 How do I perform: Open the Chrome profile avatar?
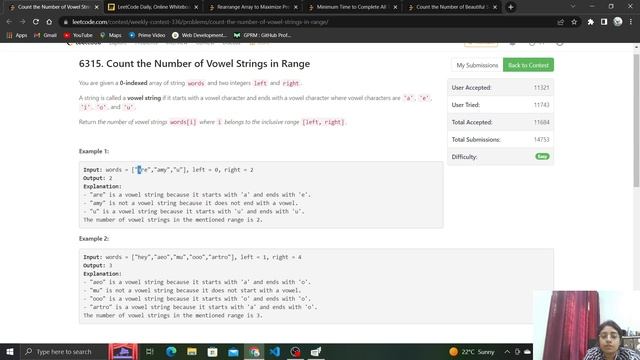point(618,22)
